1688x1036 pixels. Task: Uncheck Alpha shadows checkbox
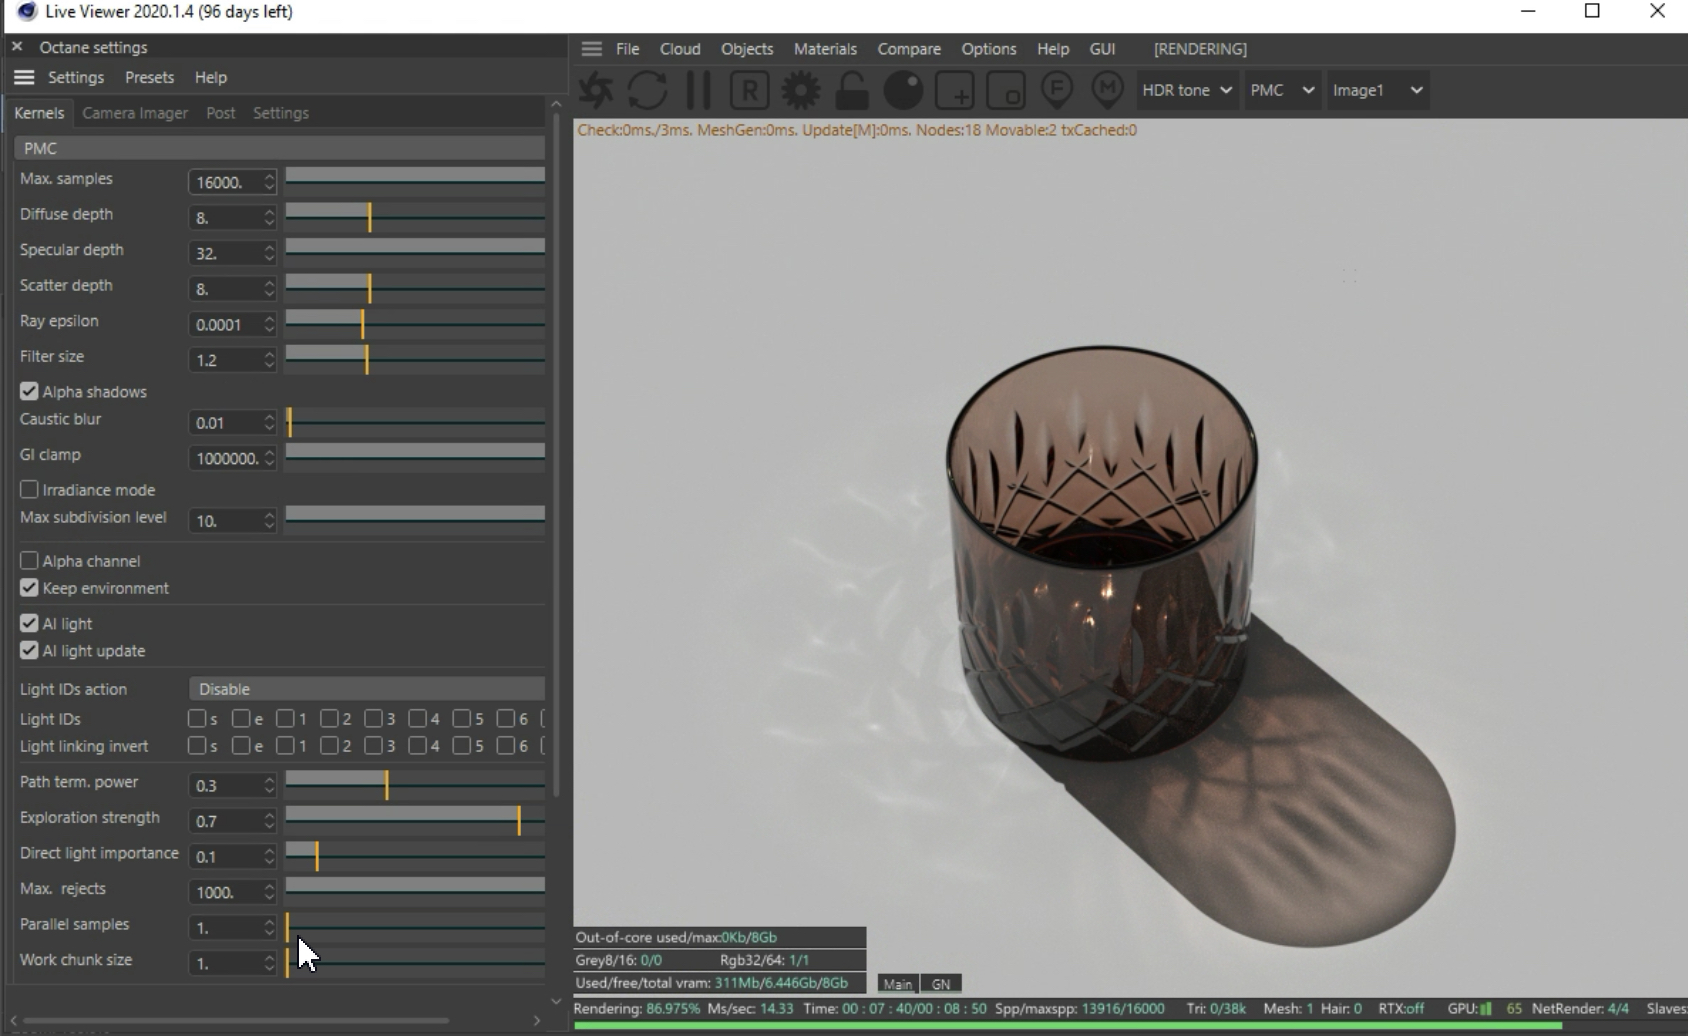[x=29, y=391]
